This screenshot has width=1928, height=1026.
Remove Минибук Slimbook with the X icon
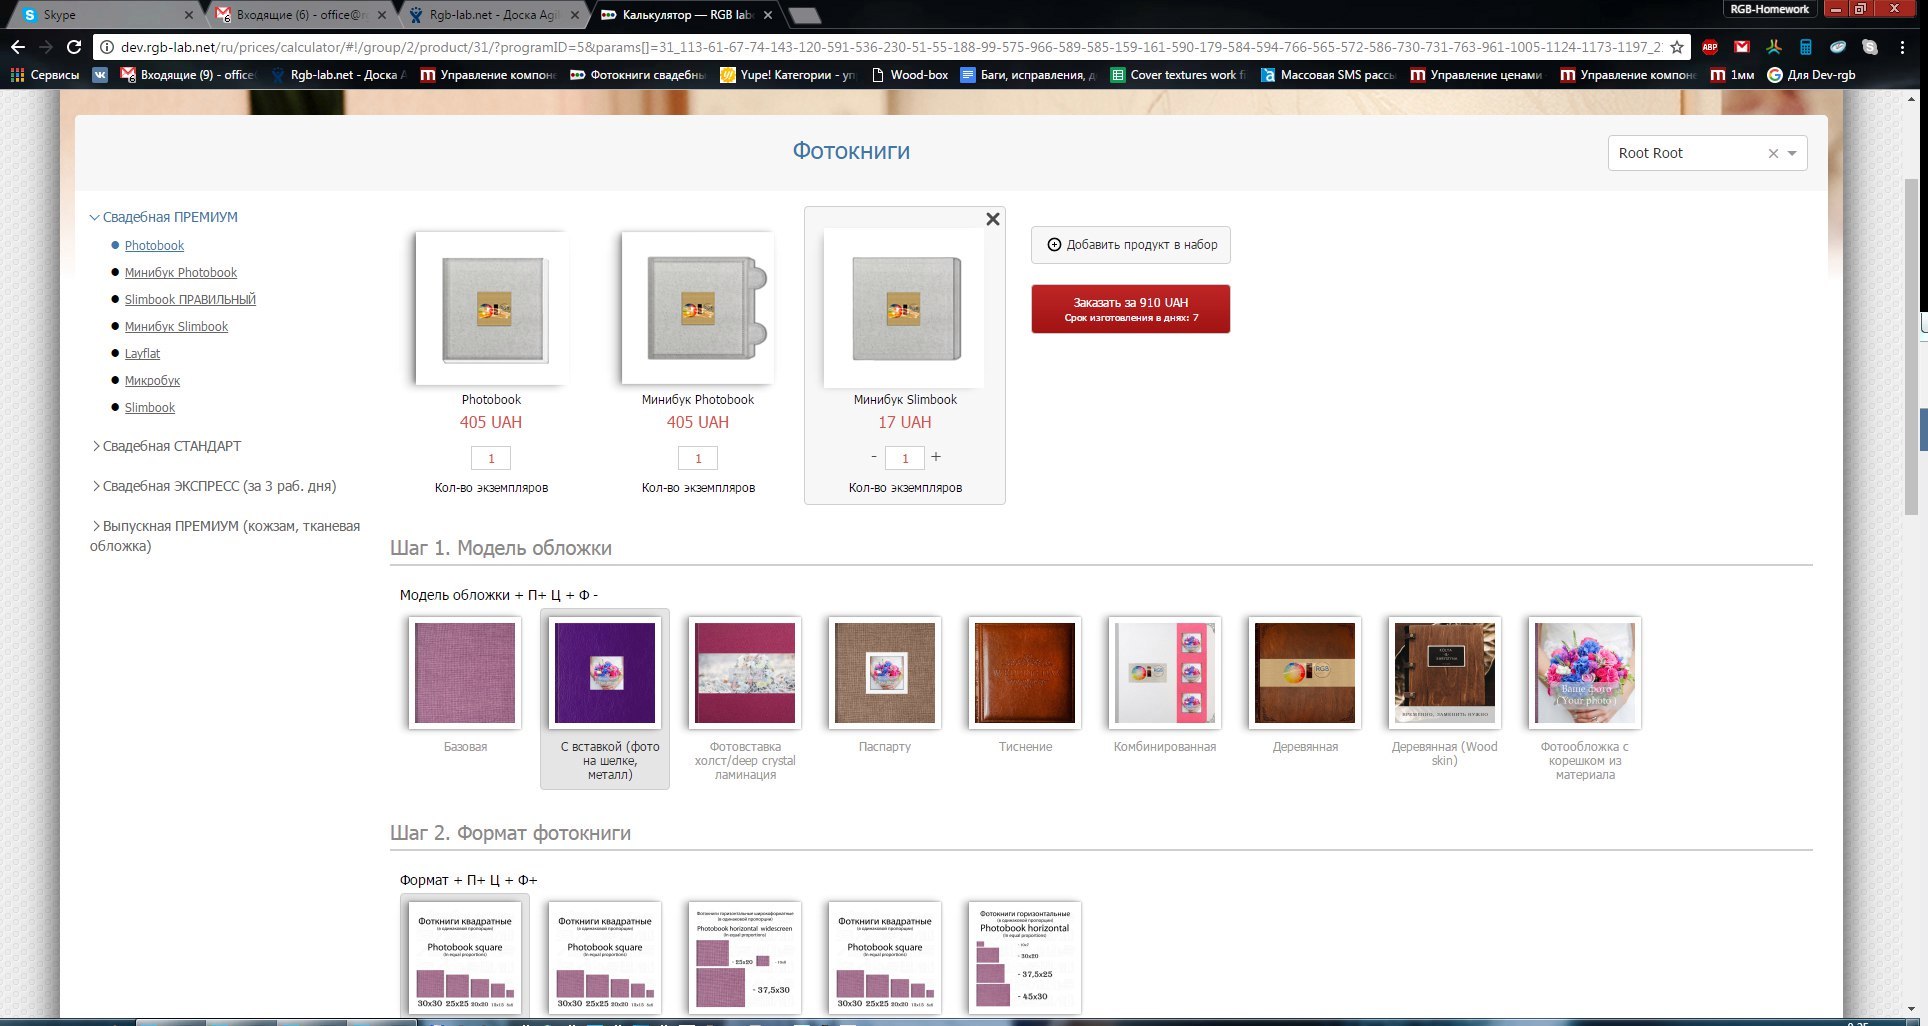point(992,219)
